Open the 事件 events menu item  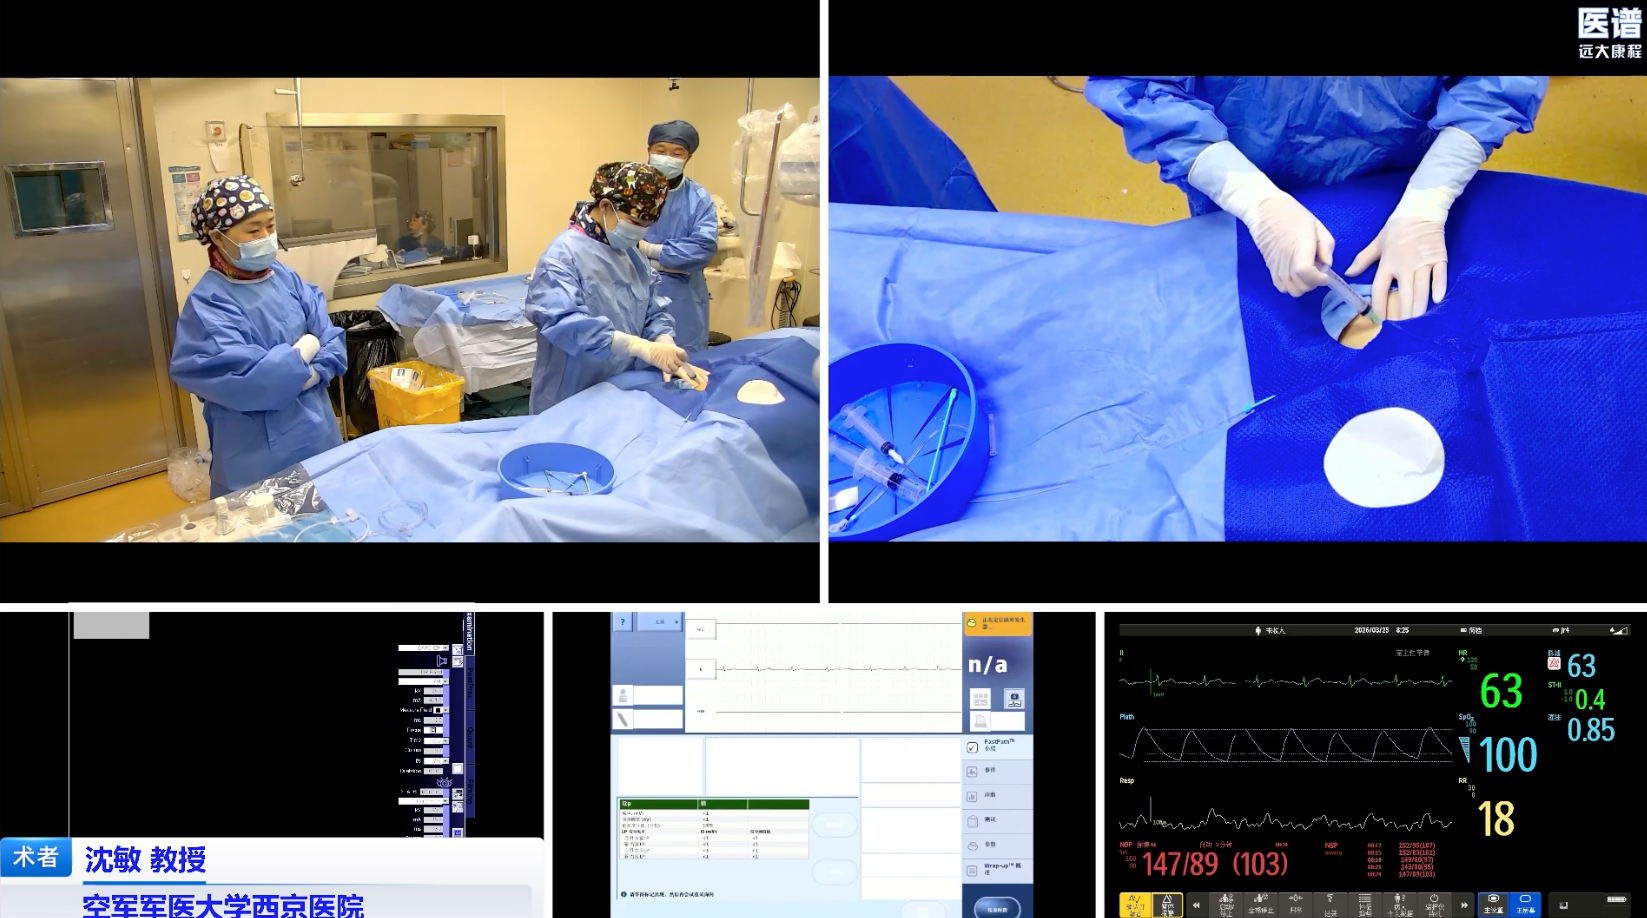[x=997, y=771]
